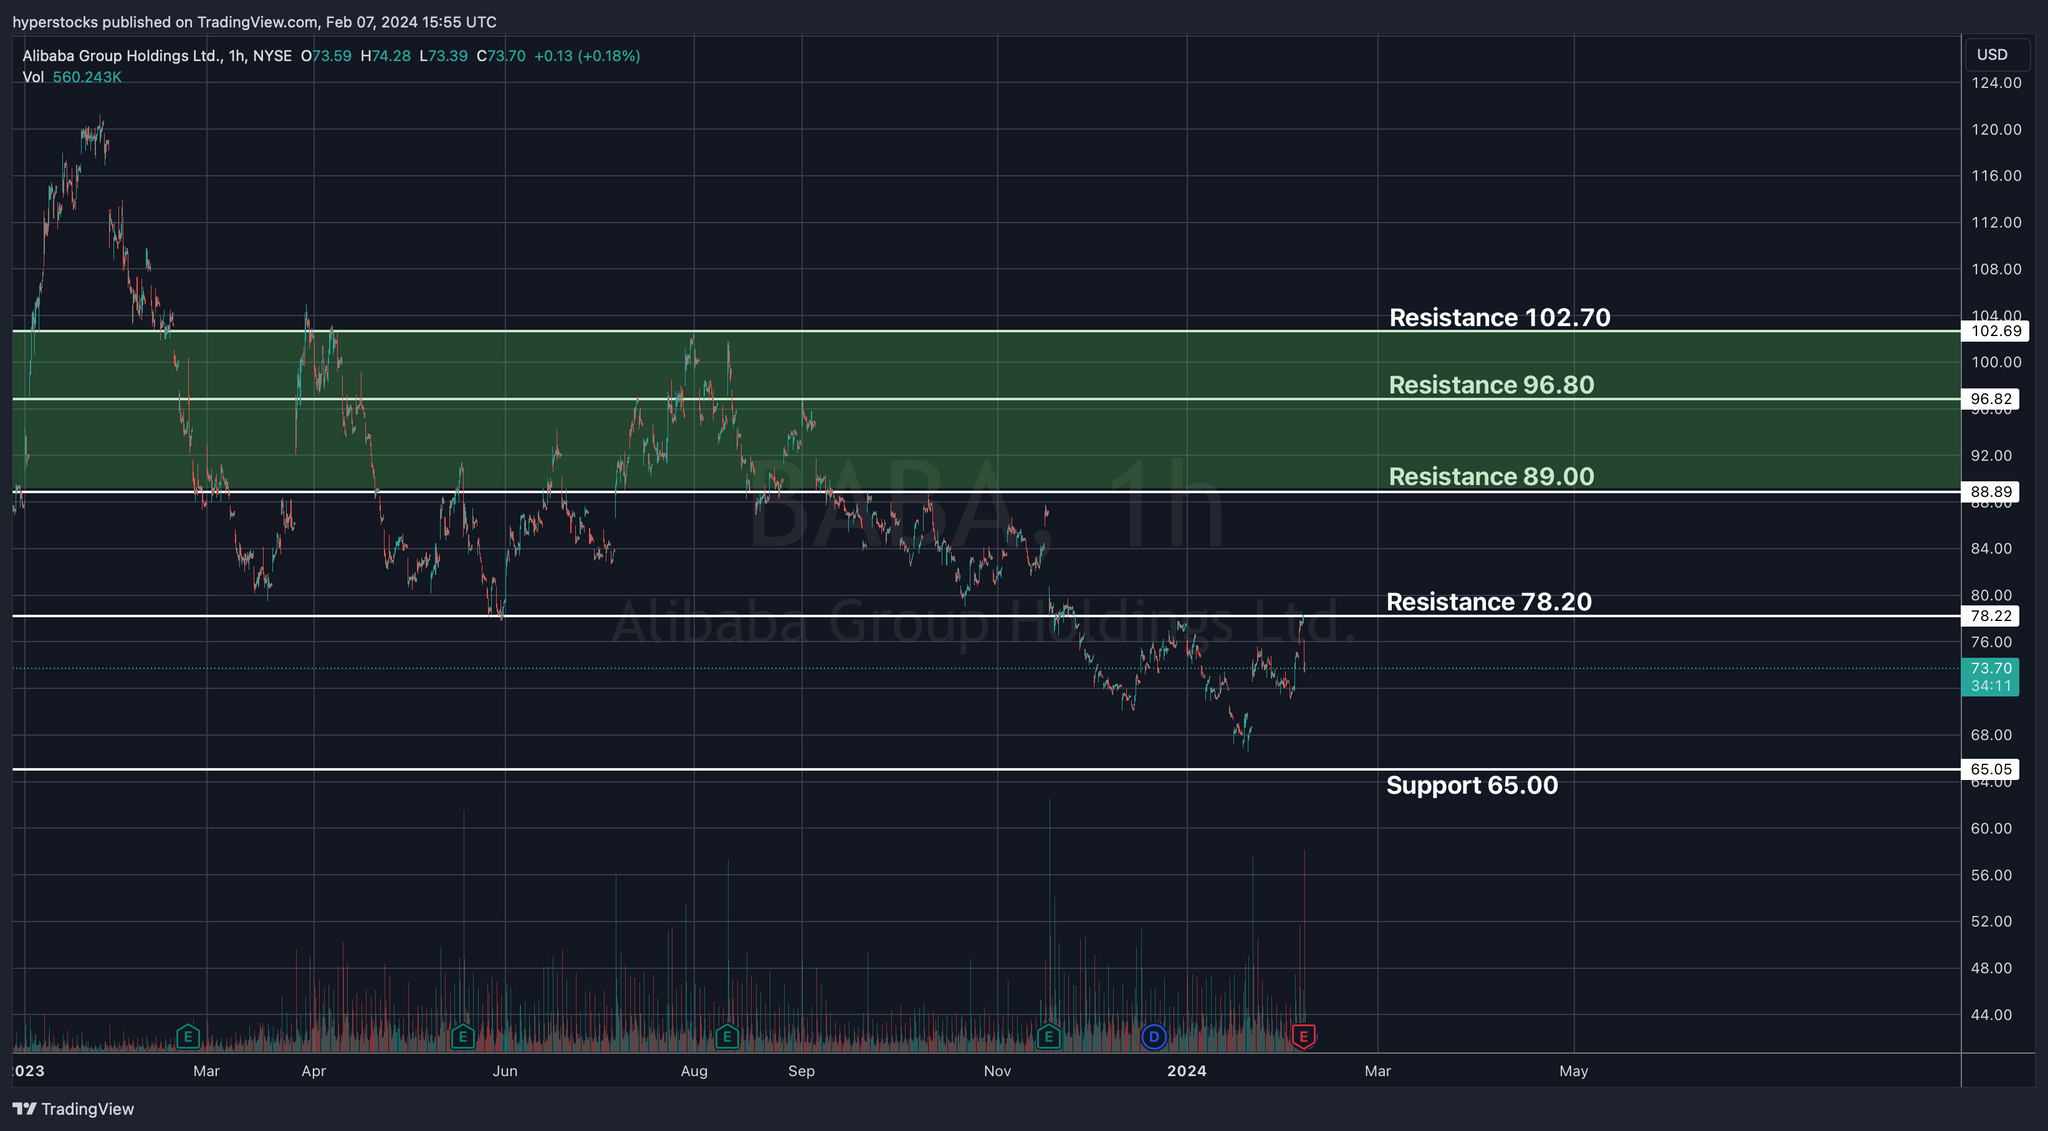Select the Resistance 96.80 text label
Viewport: 2048px width, 1131px height.
1491,385
